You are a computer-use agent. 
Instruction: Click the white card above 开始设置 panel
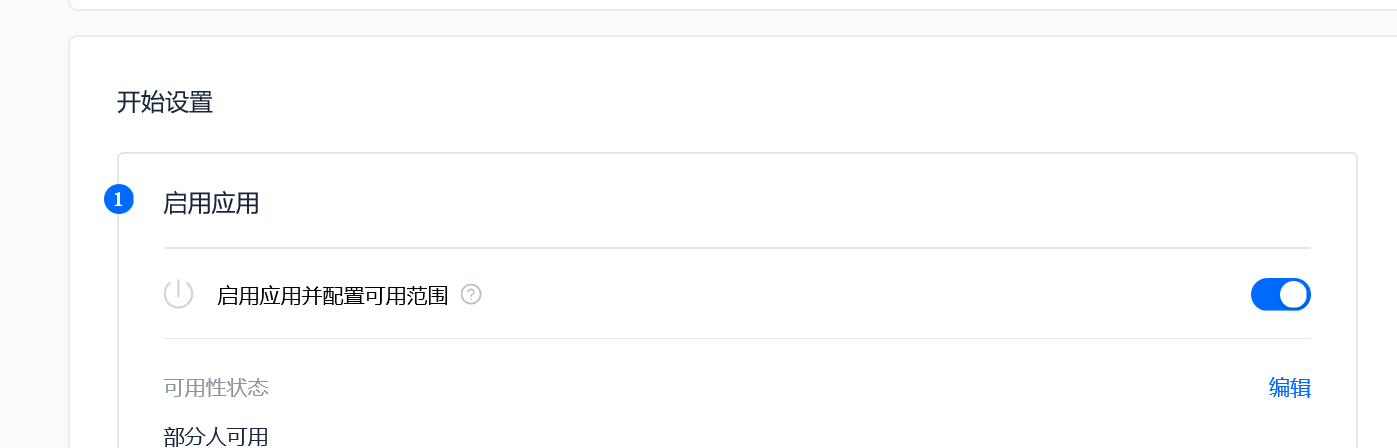(x=700, y=4)
